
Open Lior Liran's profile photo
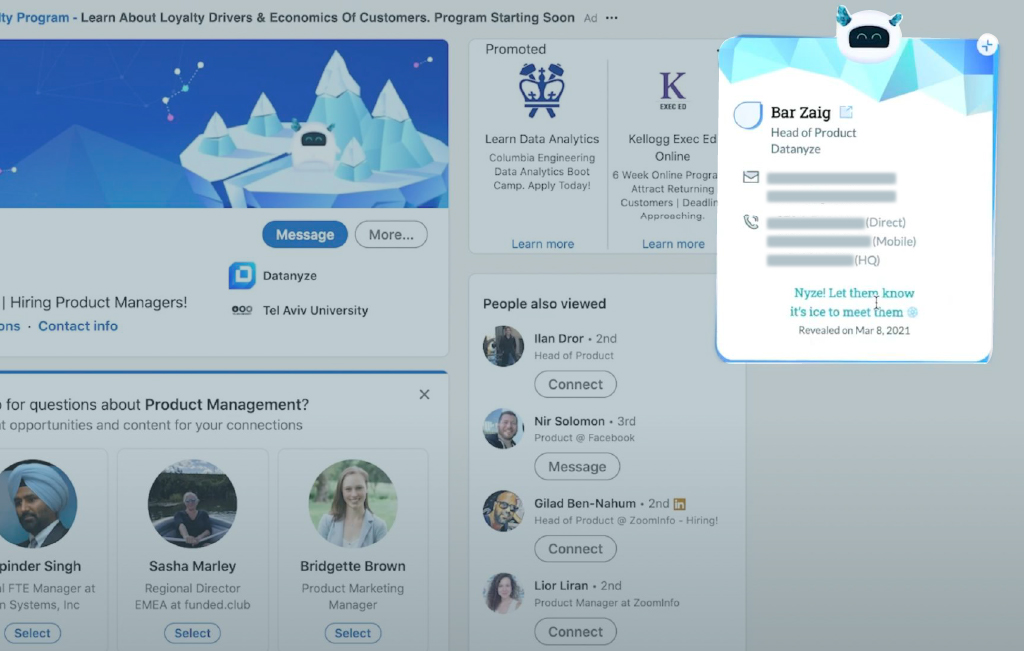point(504,593)
